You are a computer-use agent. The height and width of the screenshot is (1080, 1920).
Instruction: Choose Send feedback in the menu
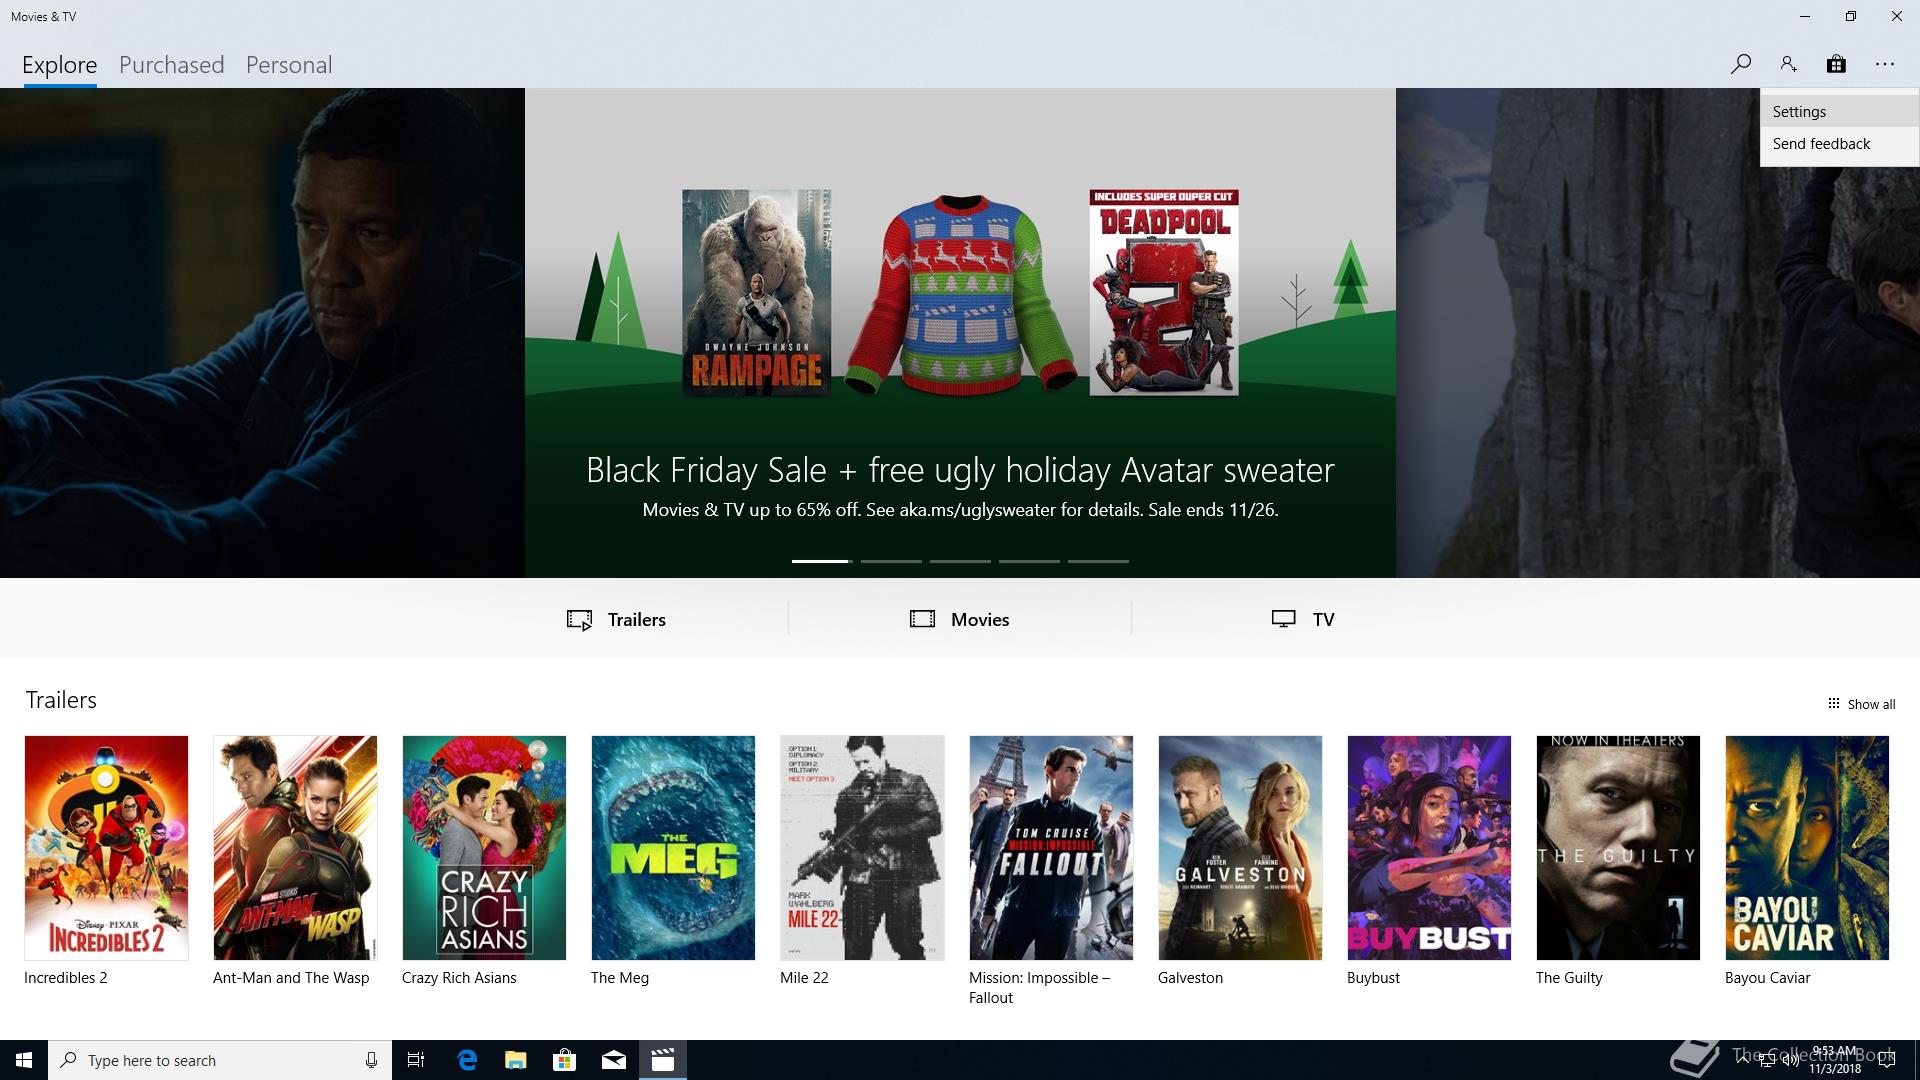point(1839,143)
